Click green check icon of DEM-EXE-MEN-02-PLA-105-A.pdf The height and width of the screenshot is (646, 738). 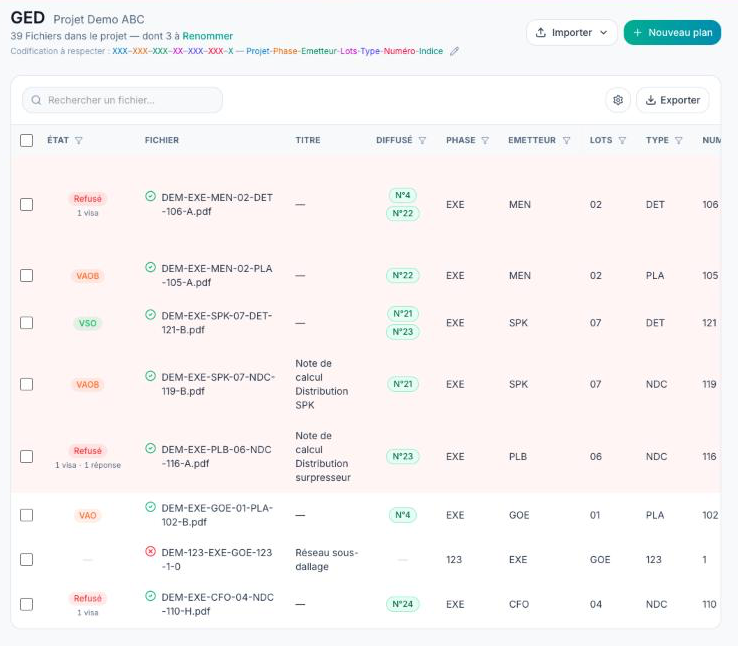pos(151,267)
